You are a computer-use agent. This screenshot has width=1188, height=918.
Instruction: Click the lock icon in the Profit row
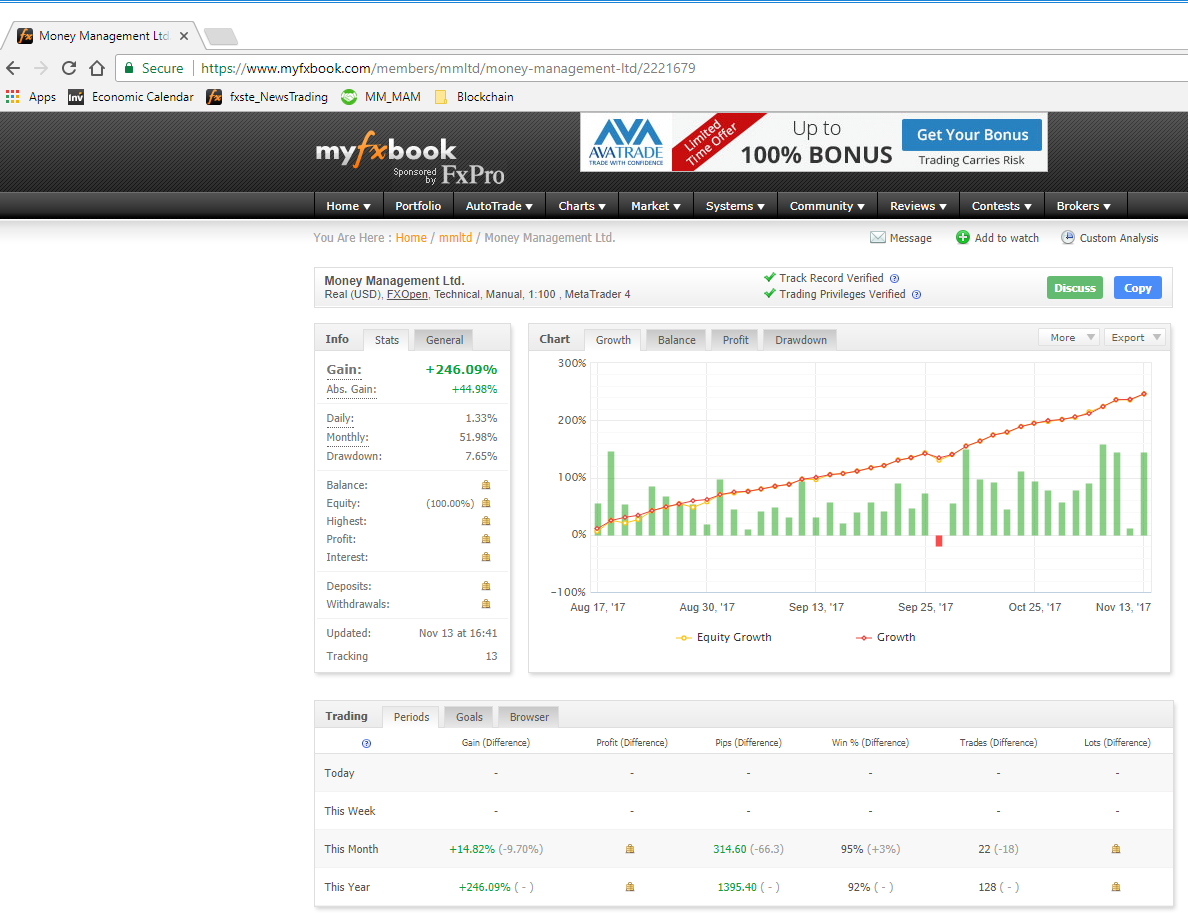[486, 539]
